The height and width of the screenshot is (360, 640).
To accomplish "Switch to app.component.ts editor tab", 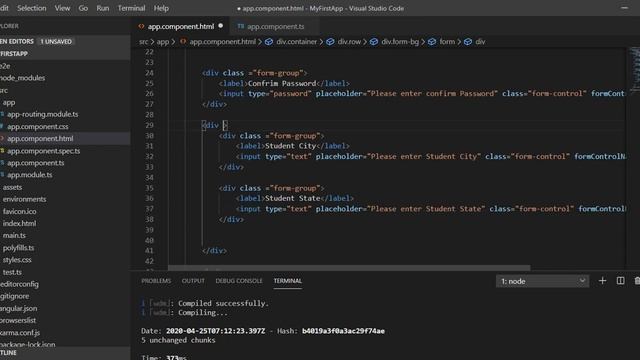I will (276, 26).
